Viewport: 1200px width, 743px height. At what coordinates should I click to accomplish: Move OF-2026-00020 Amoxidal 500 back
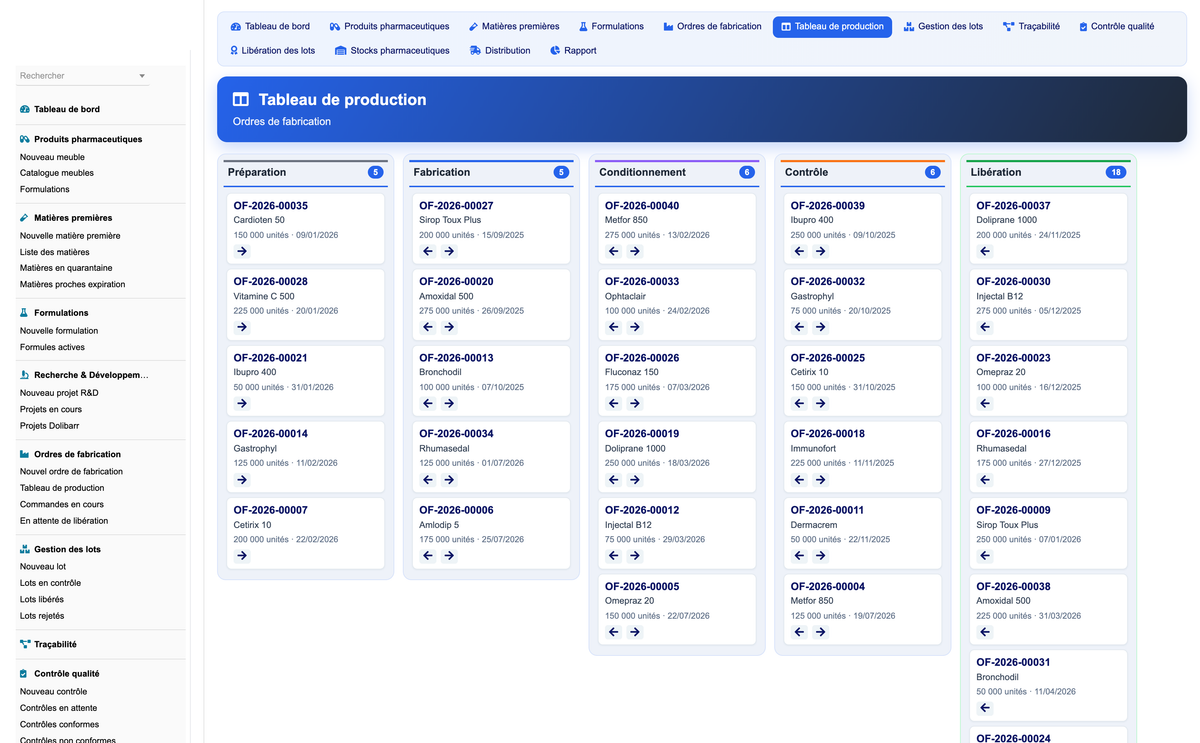(x=428, y=327)
